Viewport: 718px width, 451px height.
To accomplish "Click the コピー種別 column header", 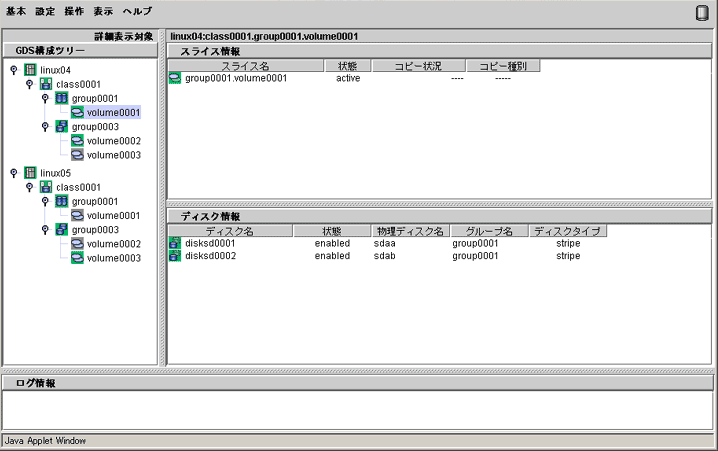I will (503, 66).
